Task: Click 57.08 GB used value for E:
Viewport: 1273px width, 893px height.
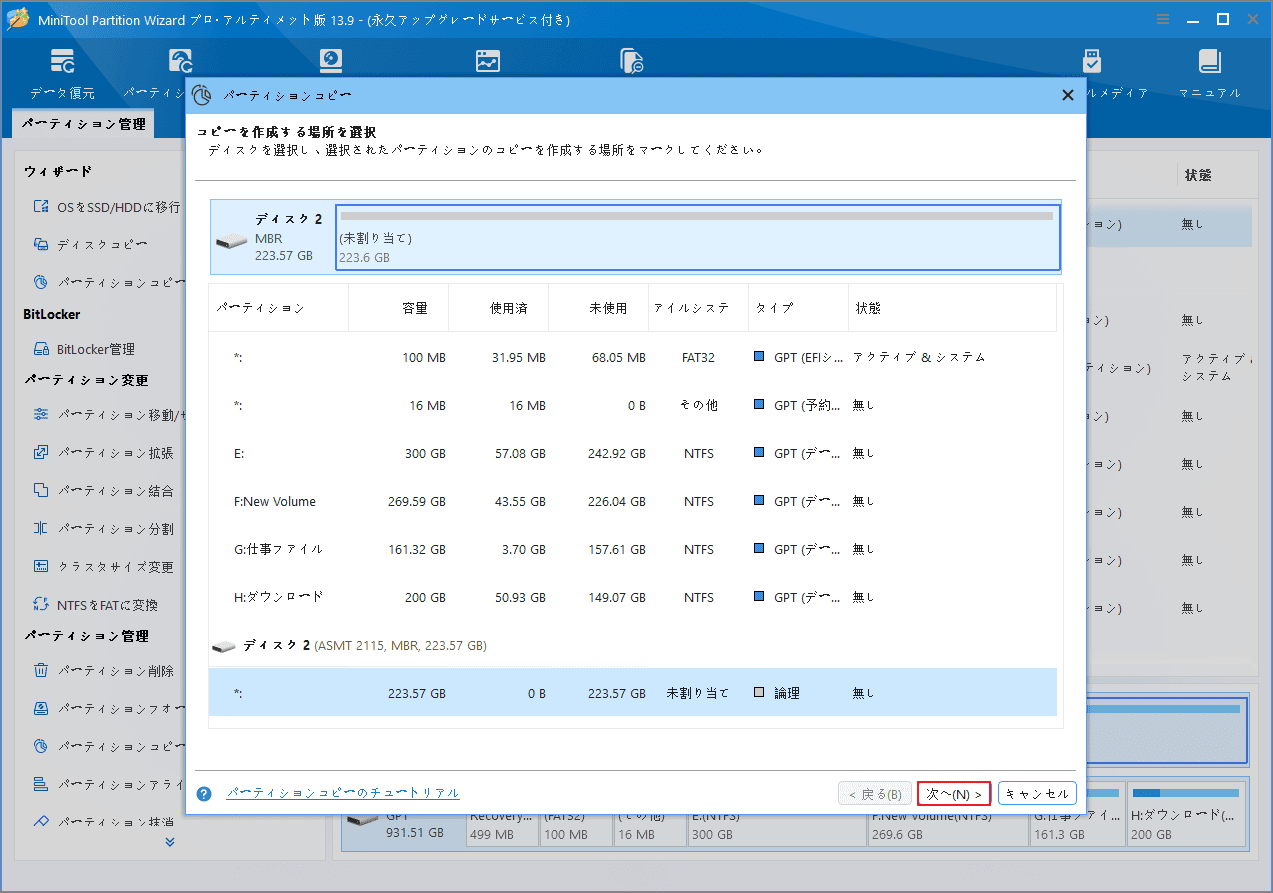Action: [519, 453]
